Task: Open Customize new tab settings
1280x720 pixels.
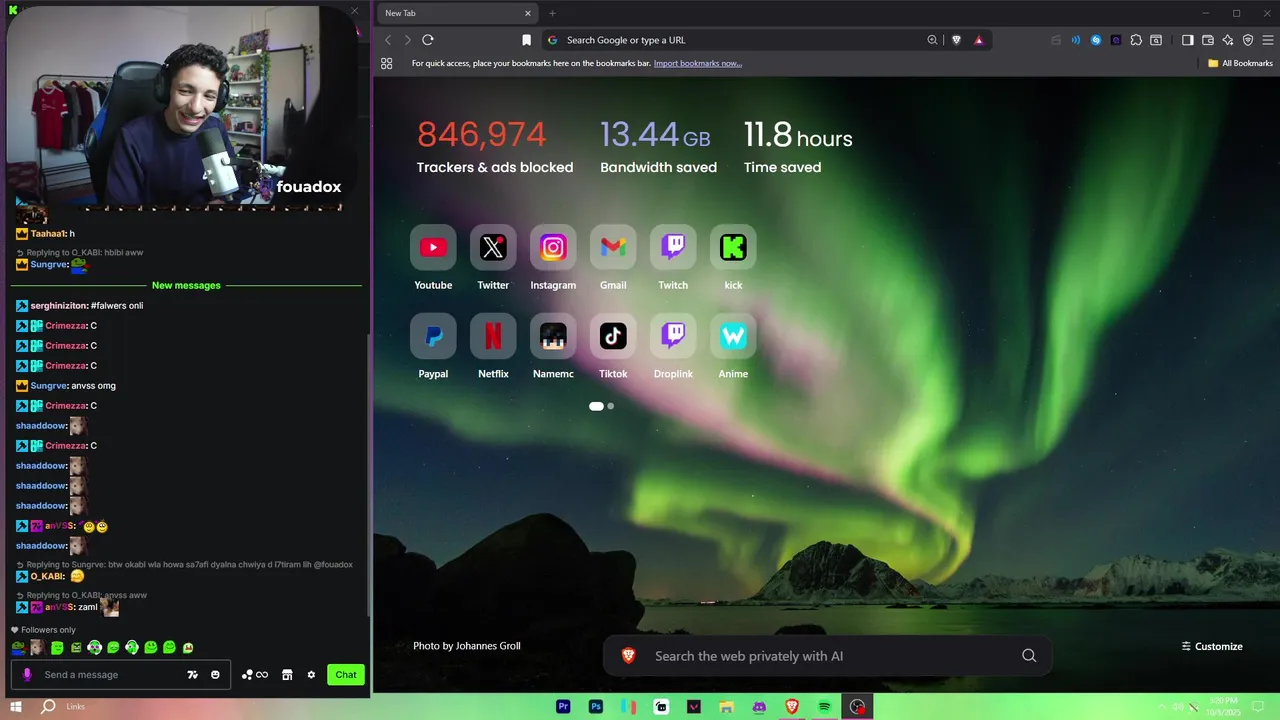Action: tap(1212, 646)
